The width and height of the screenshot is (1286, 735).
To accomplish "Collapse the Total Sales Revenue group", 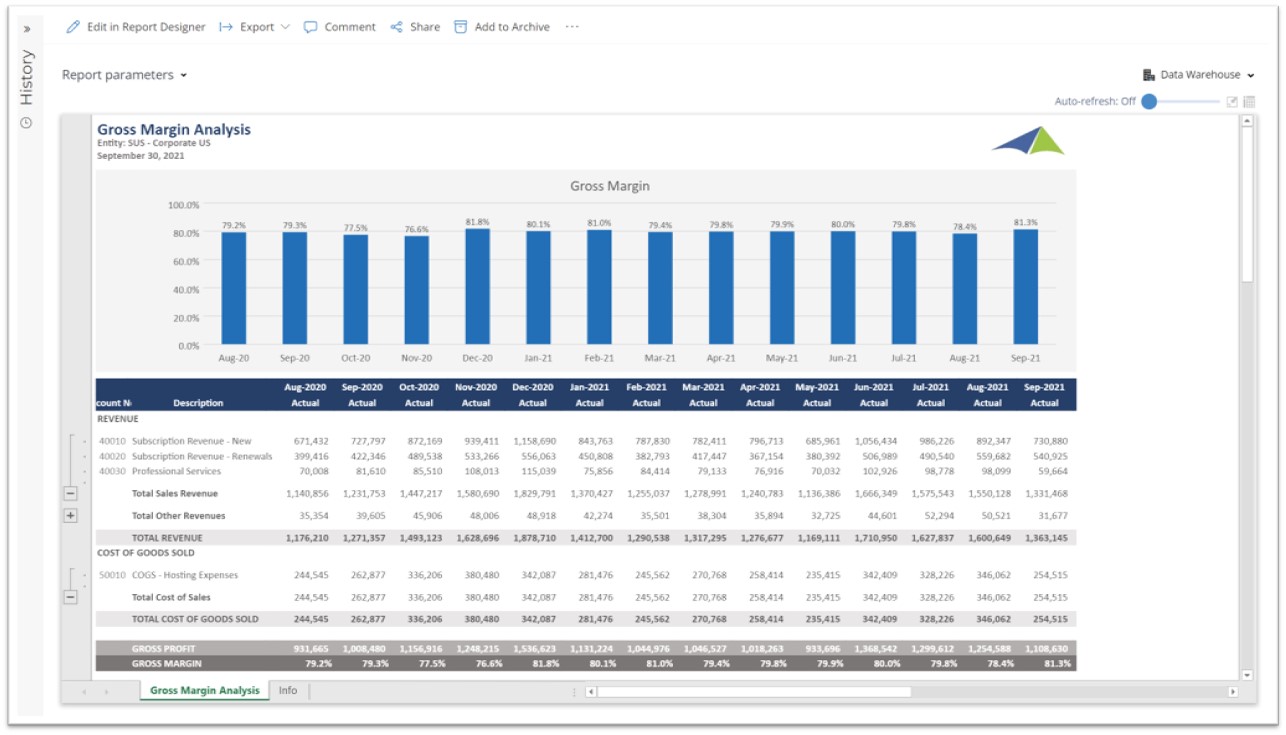I will point(70,493).
